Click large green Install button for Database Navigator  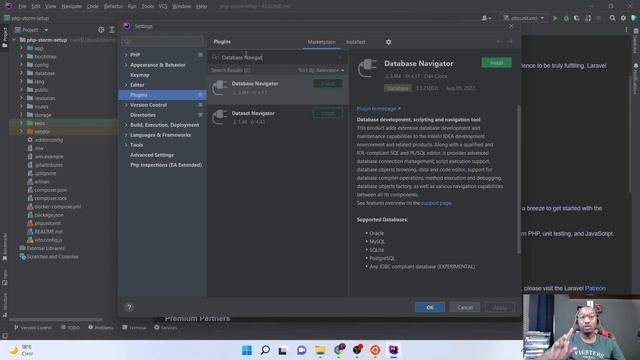[x=496, y=62]
